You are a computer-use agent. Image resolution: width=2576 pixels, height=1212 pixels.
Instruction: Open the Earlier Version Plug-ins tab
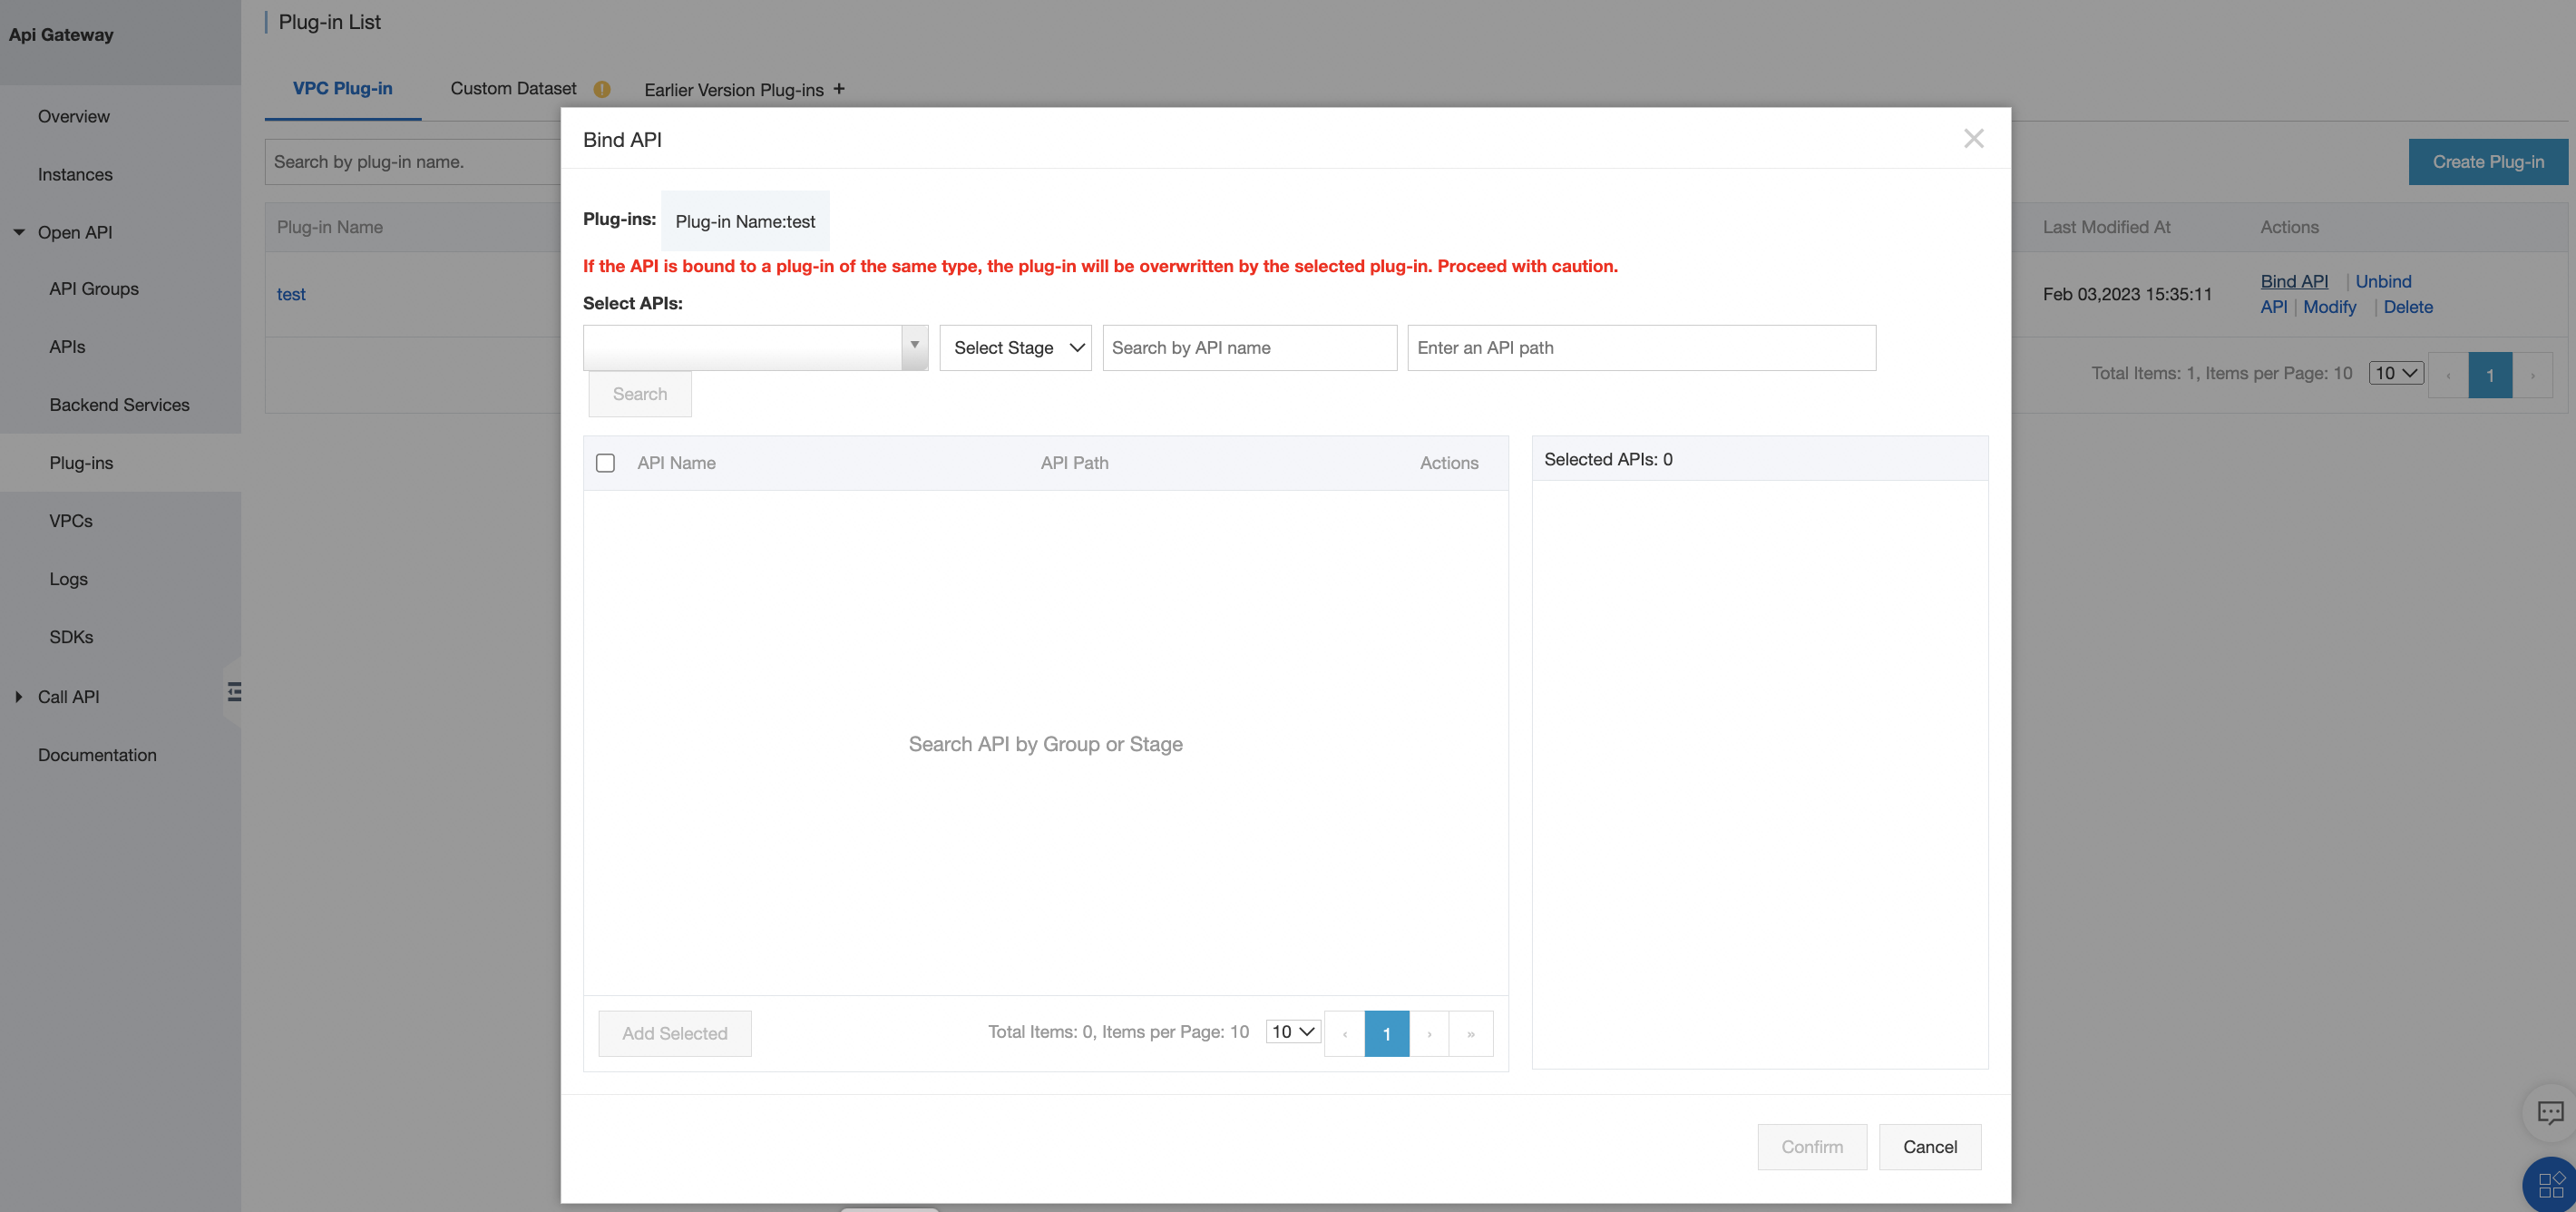point(734,90)
